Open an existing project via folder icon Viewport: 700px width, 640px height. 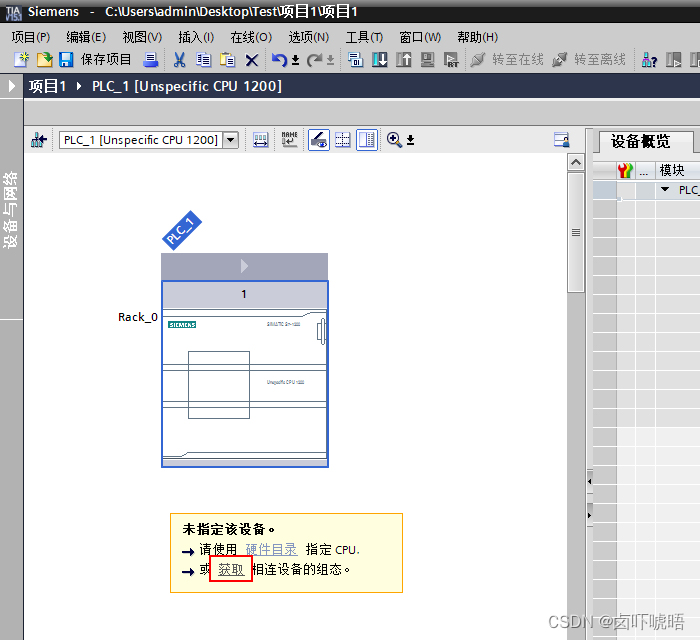[x=44, y=59]
